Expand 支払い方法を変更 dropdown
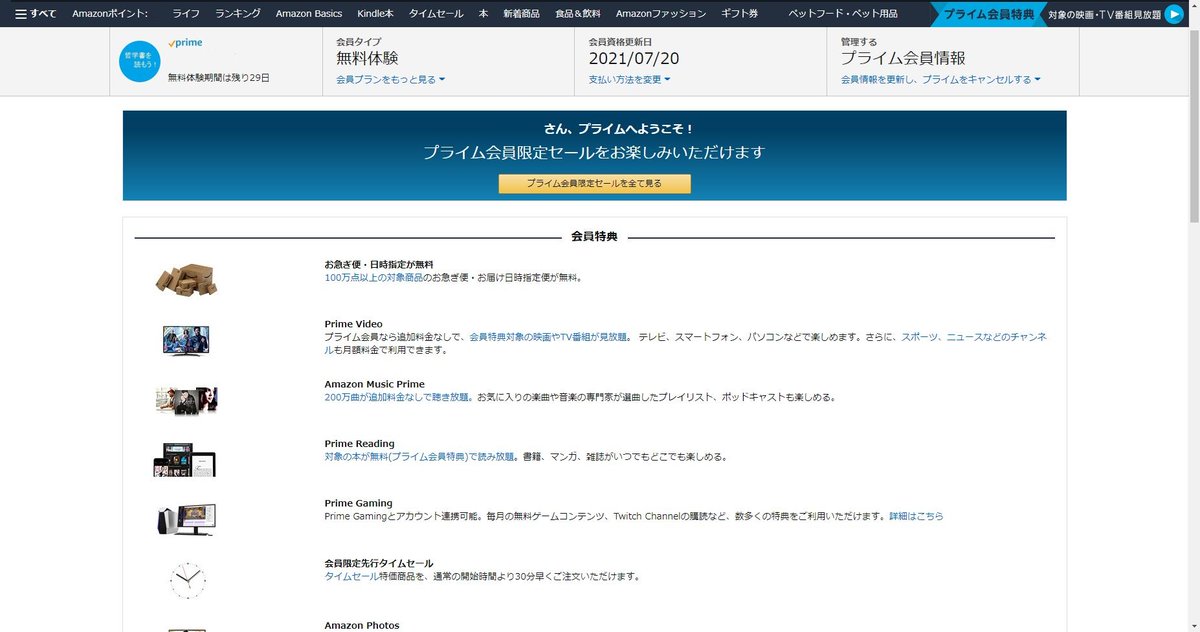 coord(629,79)
